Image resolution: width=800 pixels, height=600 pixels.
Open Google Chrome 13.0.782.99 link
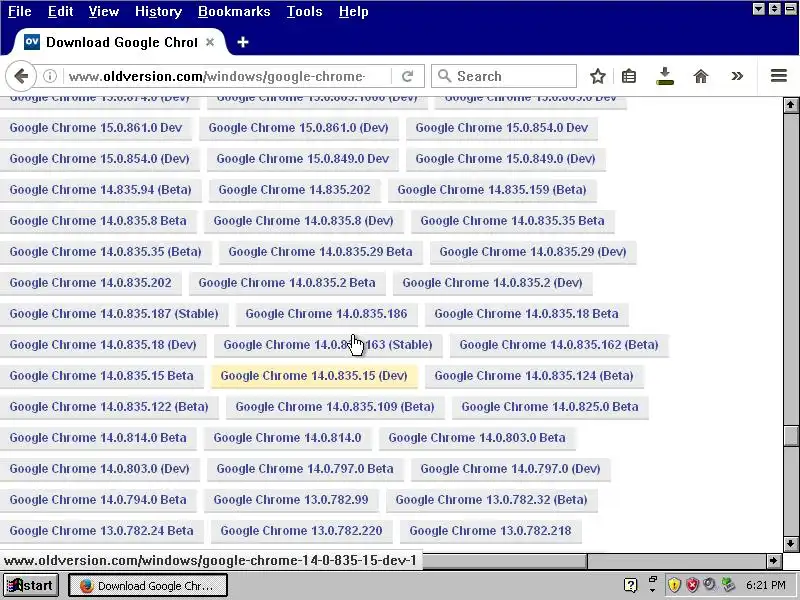point(291,500)
